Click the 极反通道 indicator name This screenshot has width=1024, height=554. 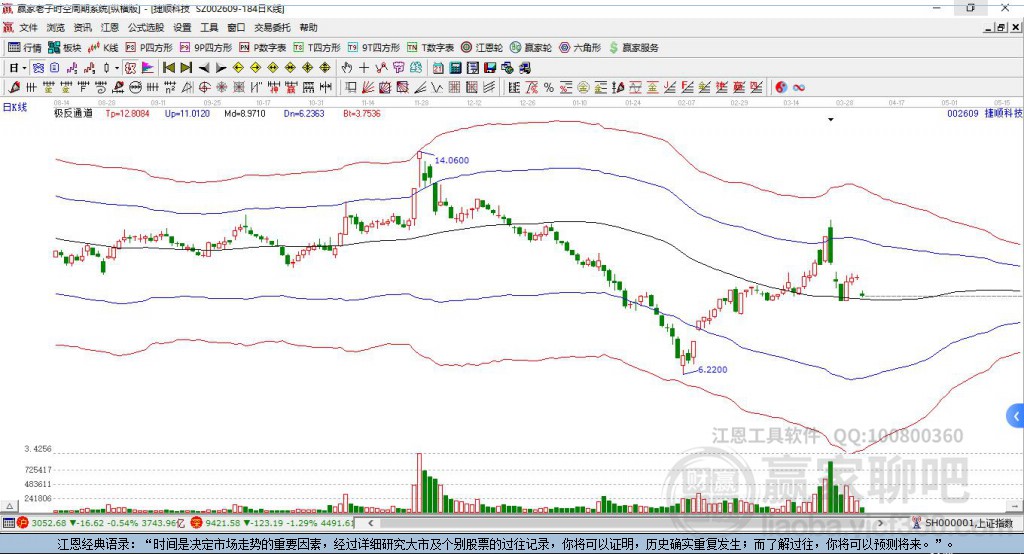pyautogui.click(x=73, y=113)
